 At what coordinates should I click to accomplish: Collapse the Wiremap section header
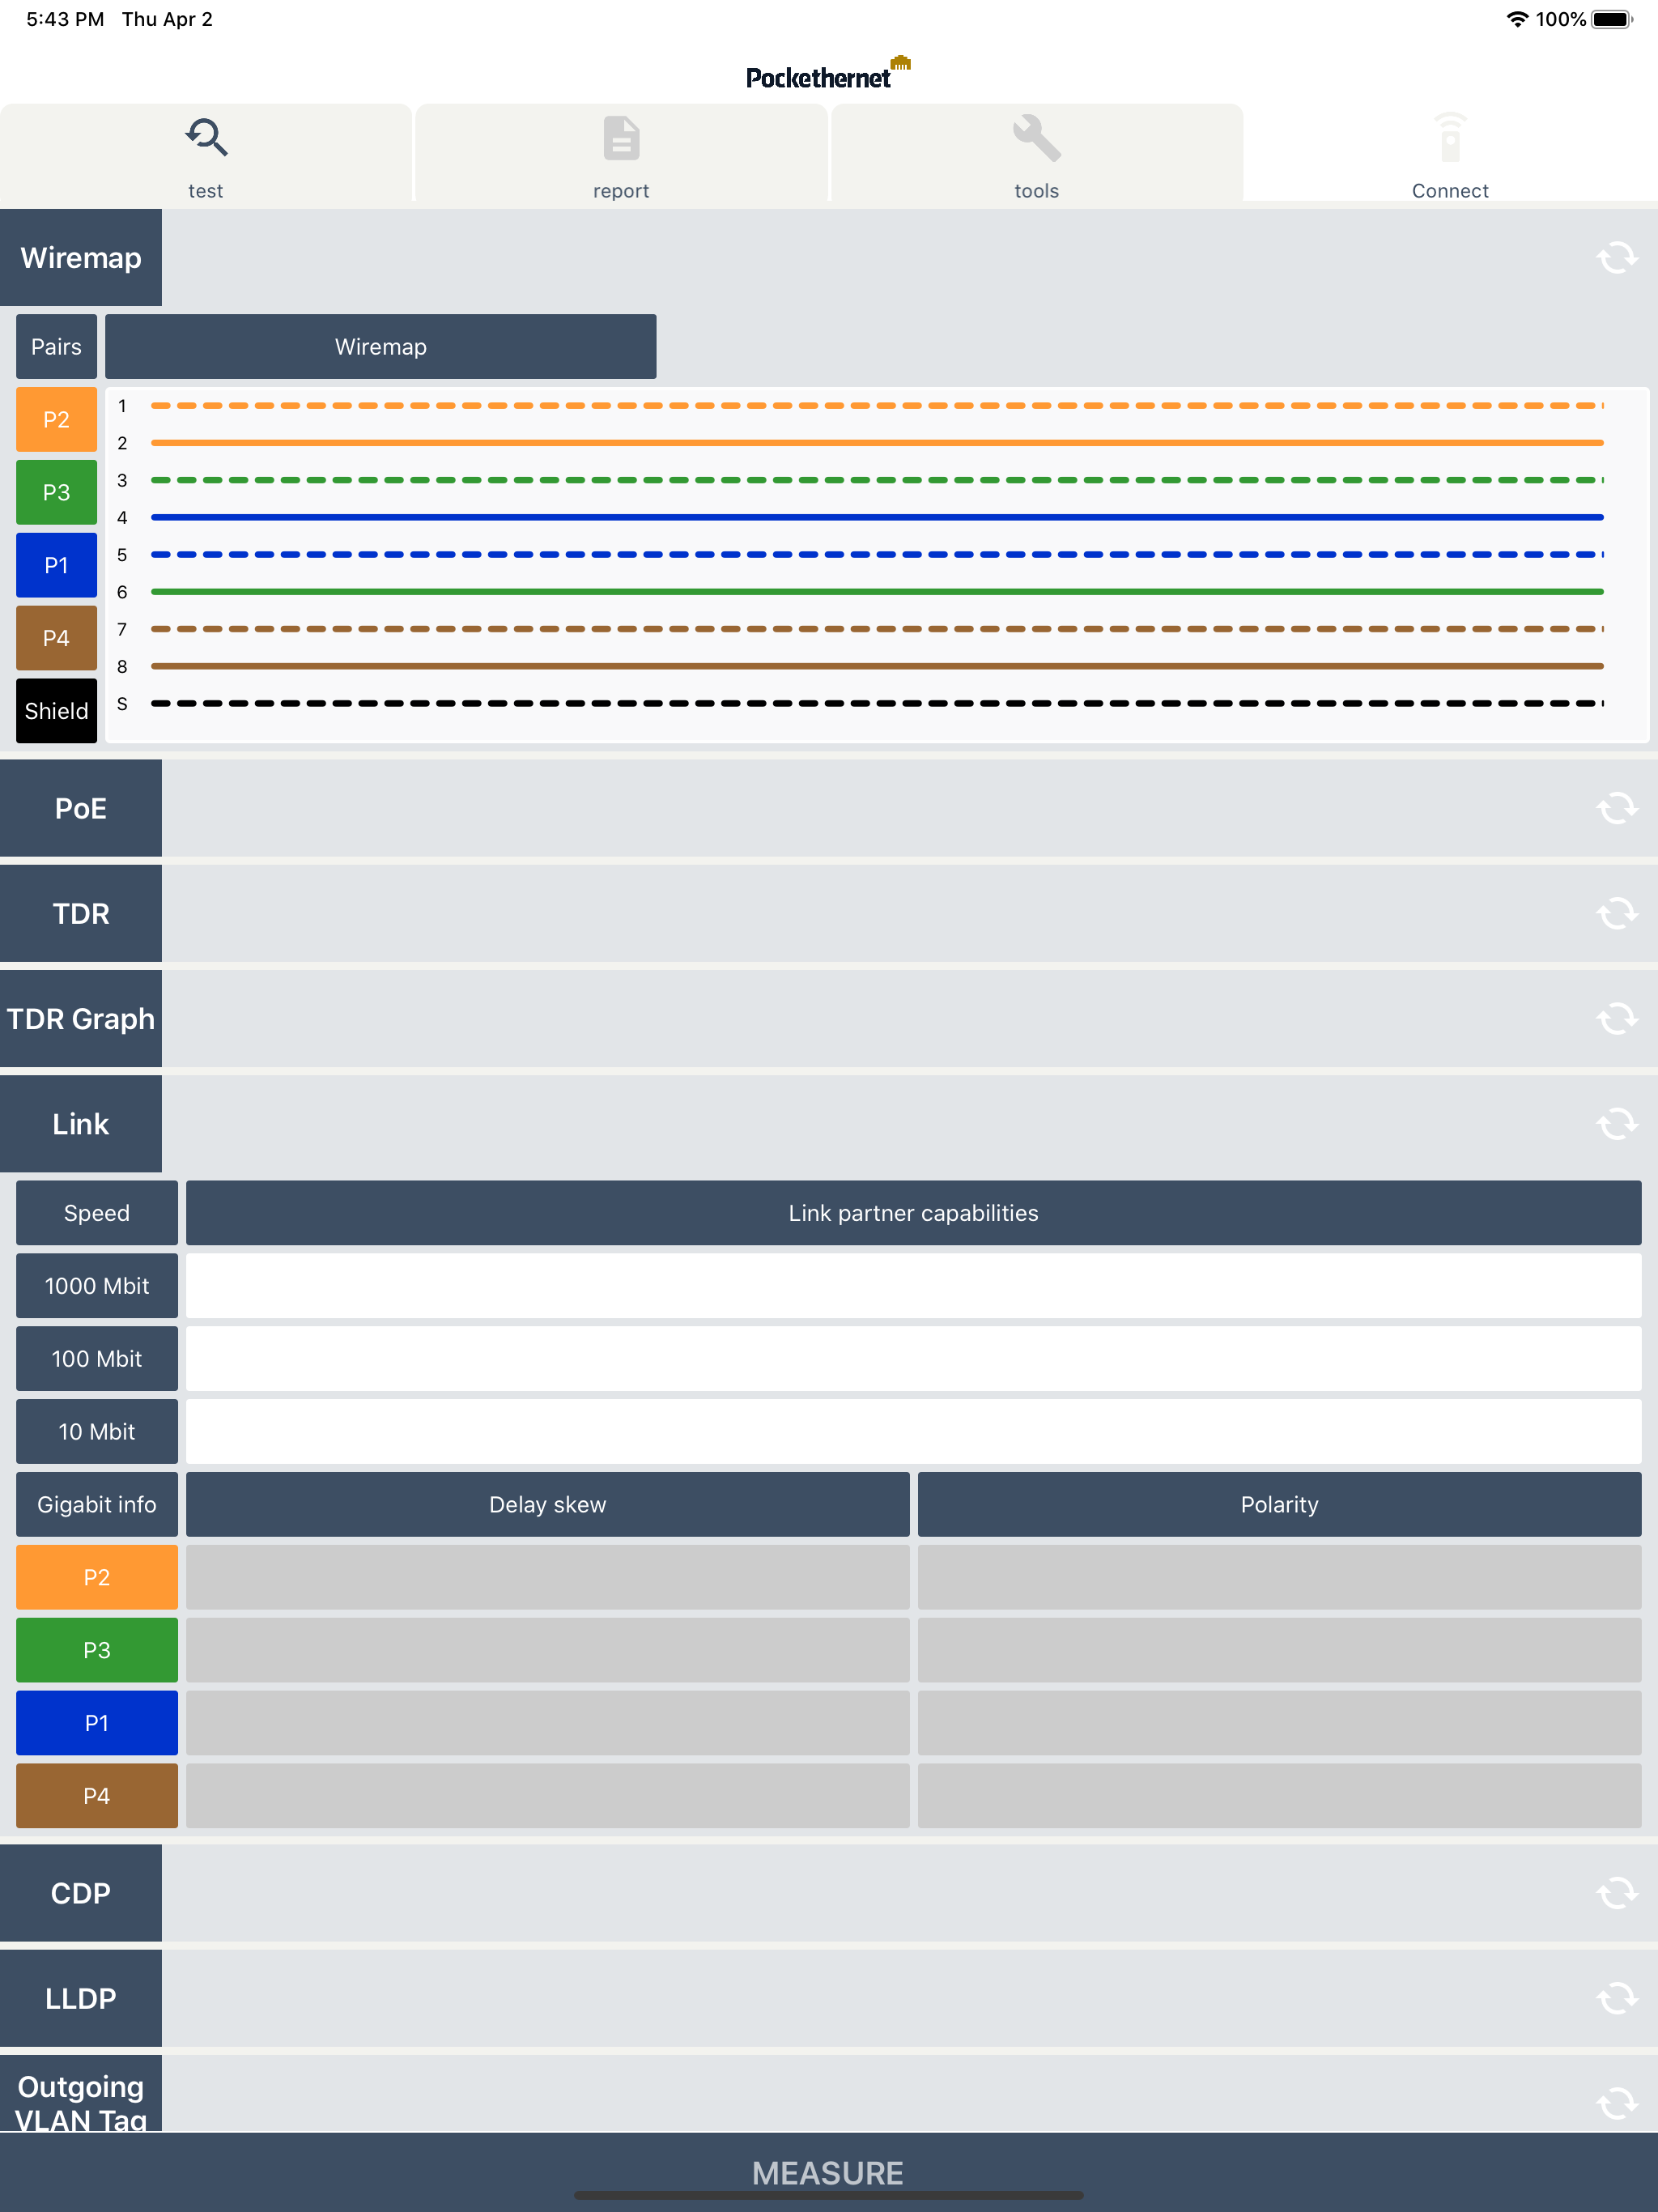(x=81, y=258)
